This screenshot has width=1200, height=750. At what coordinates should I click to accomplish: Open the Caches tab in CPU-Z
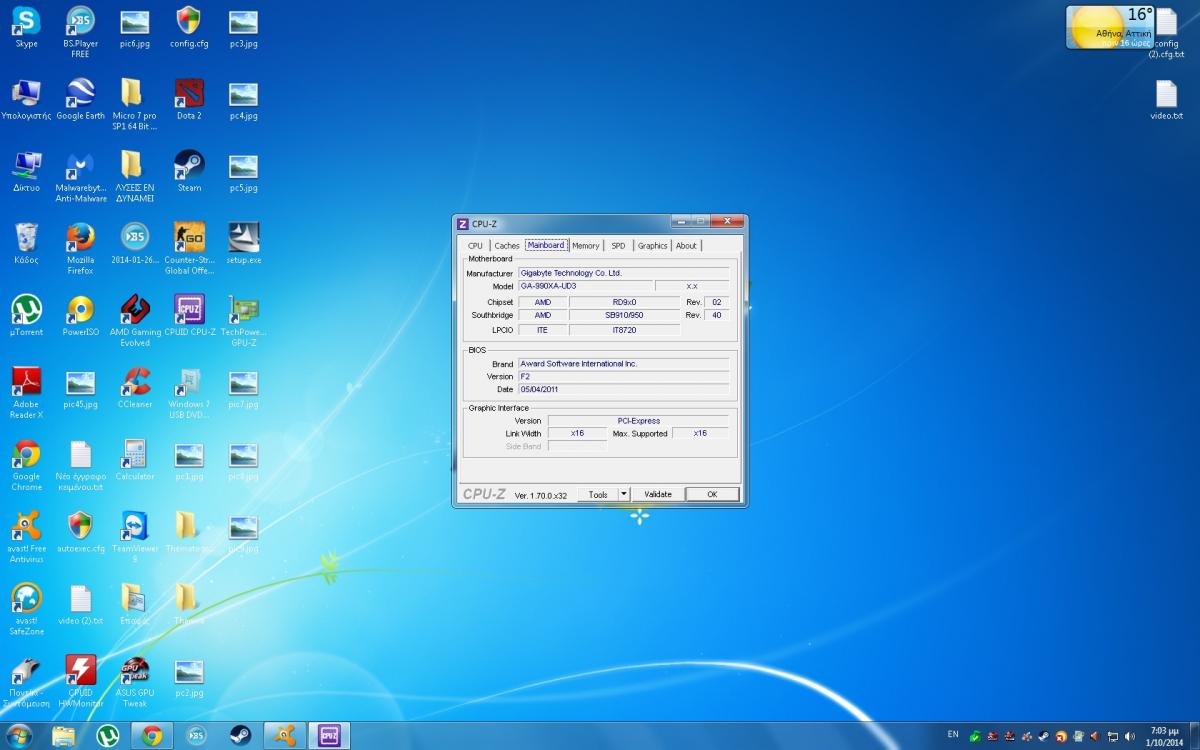(507, 245)
